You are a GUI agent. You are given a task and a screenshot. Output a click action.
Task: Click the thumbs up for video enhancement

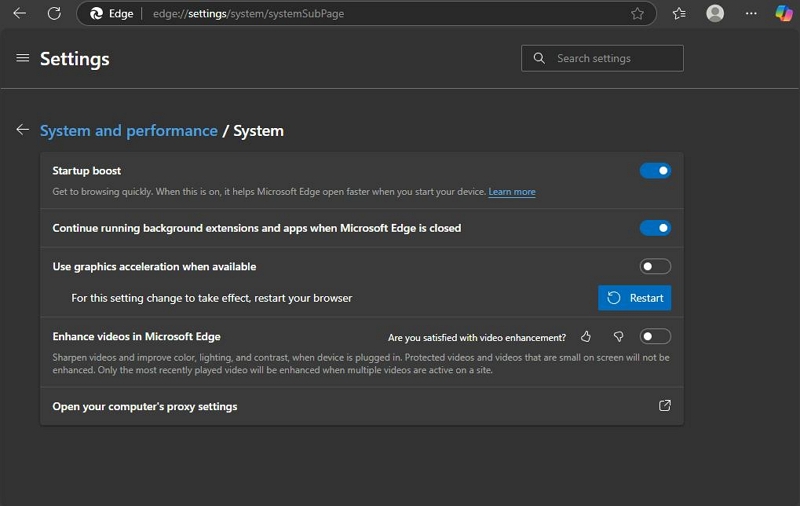pyautogui.click(x=587, y=337)
